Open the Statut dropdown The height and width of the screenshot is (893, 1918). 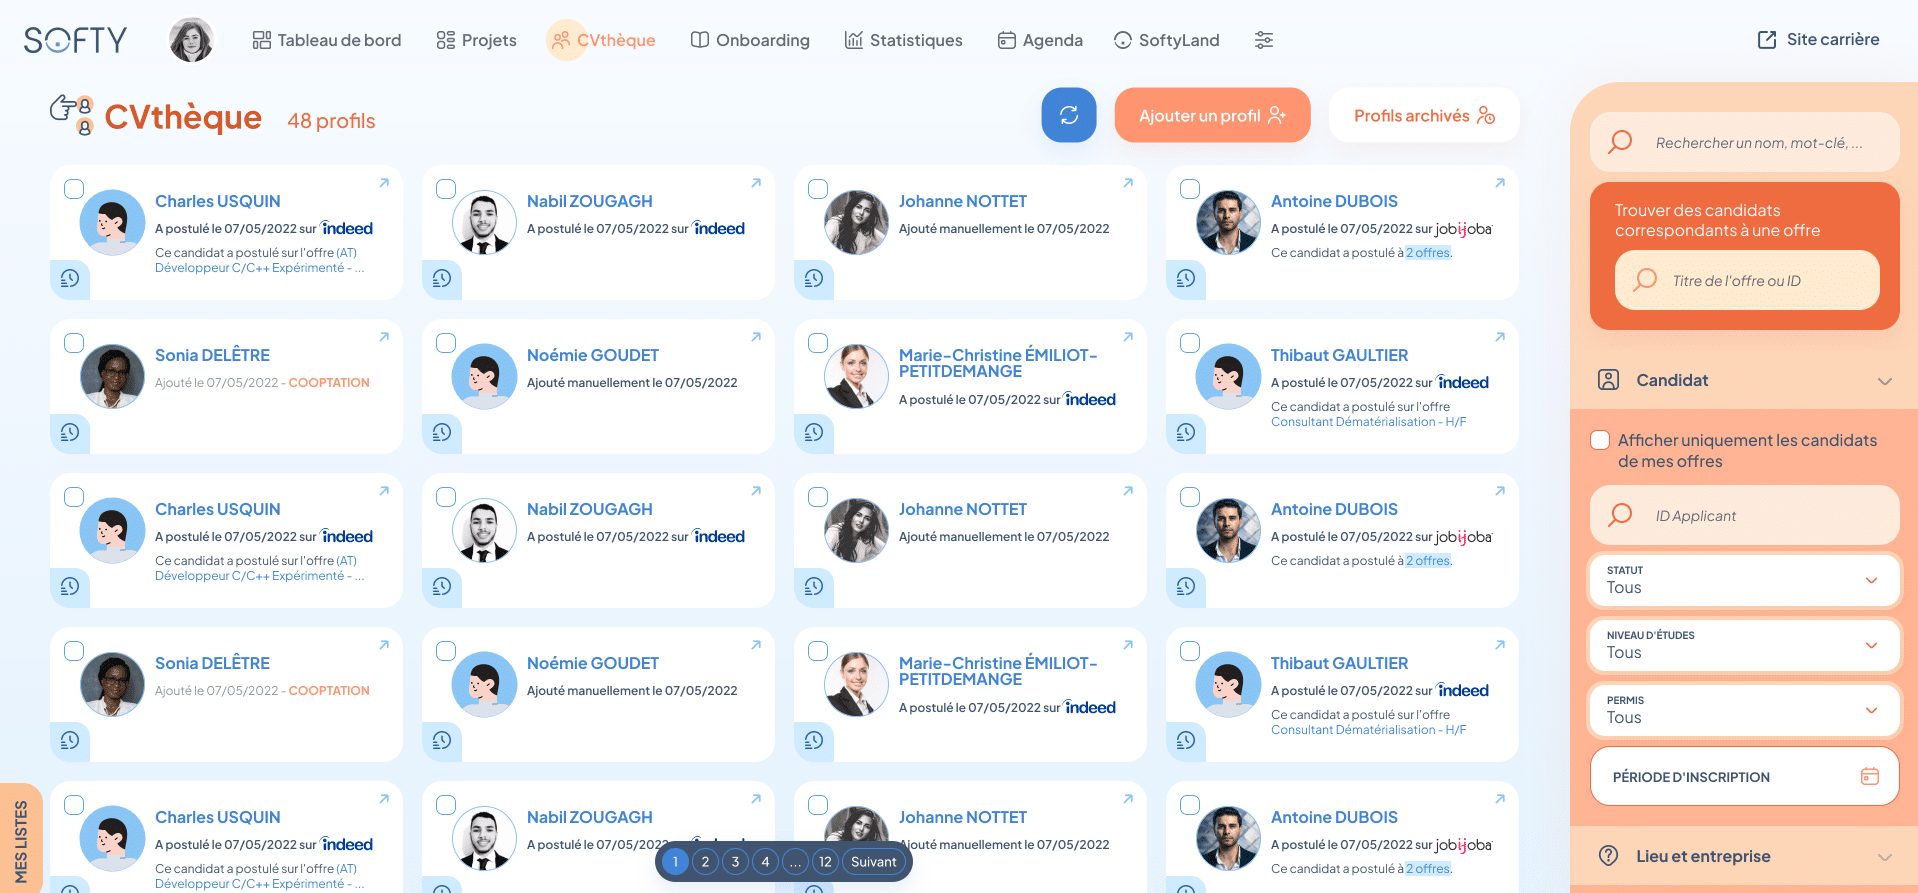pyautogui.click(x=1744, y=580)
